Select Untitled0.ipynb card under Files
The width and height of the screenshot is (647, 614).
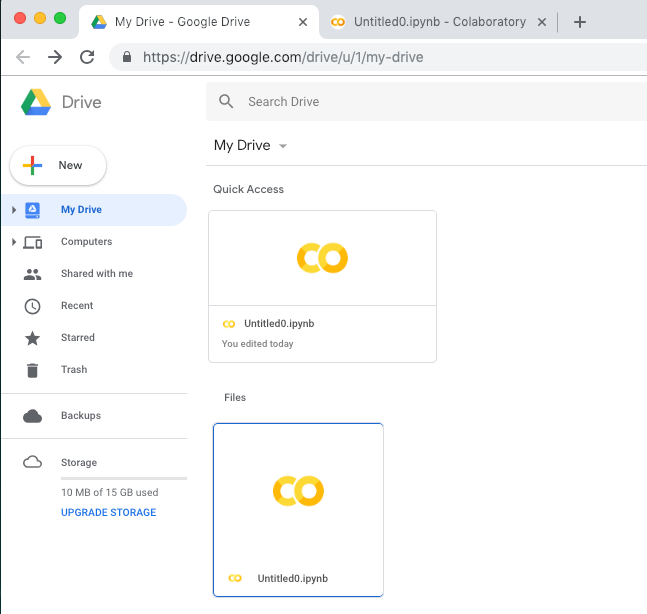tap(298, 510)
